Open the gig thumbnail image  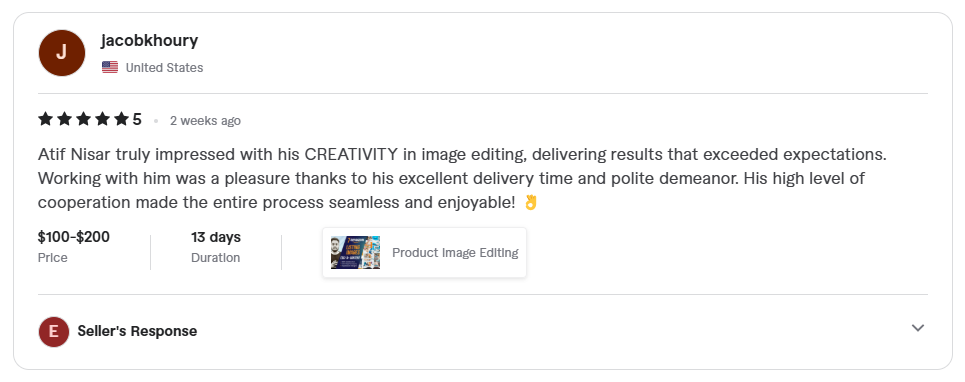(355, 253)
